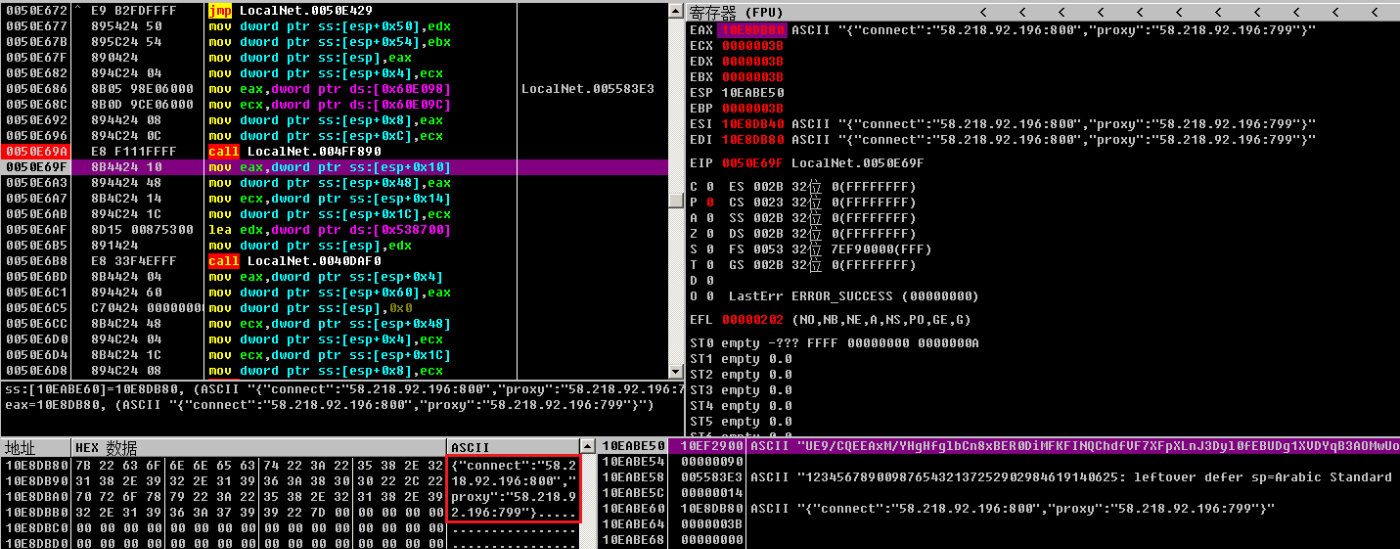Click the 地址 column header in dump pane
The height and width of the screenshot is (549, 1400).
pyautogui.click(x=37, y=448)
